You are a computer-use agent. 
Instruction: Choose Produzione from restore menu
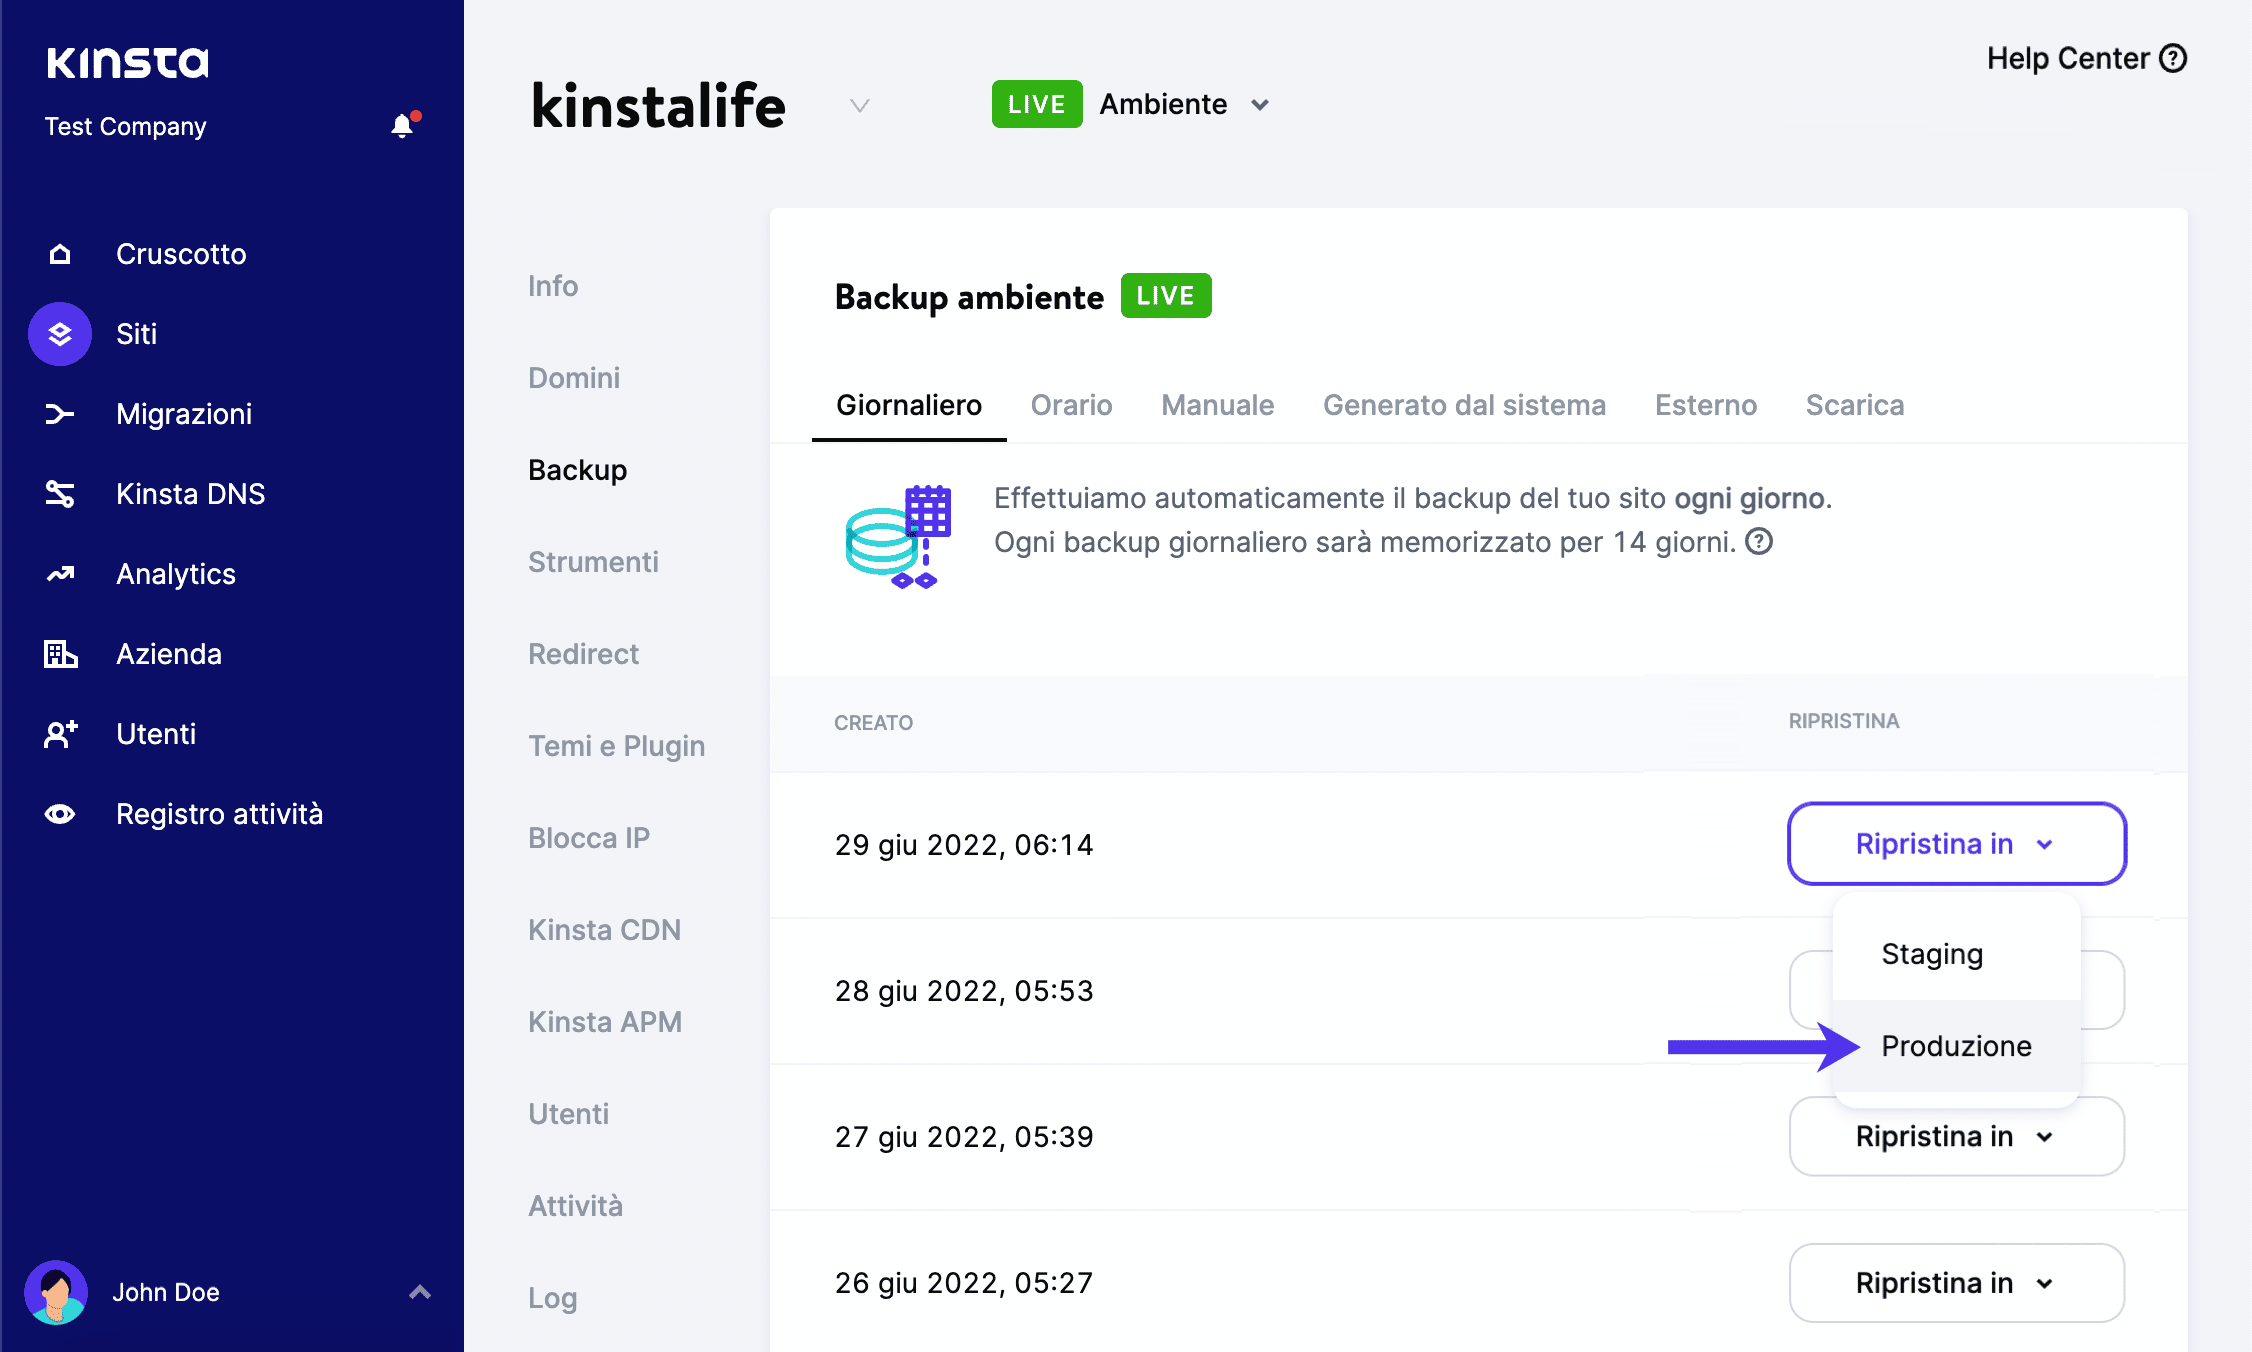point(1957,1046)
